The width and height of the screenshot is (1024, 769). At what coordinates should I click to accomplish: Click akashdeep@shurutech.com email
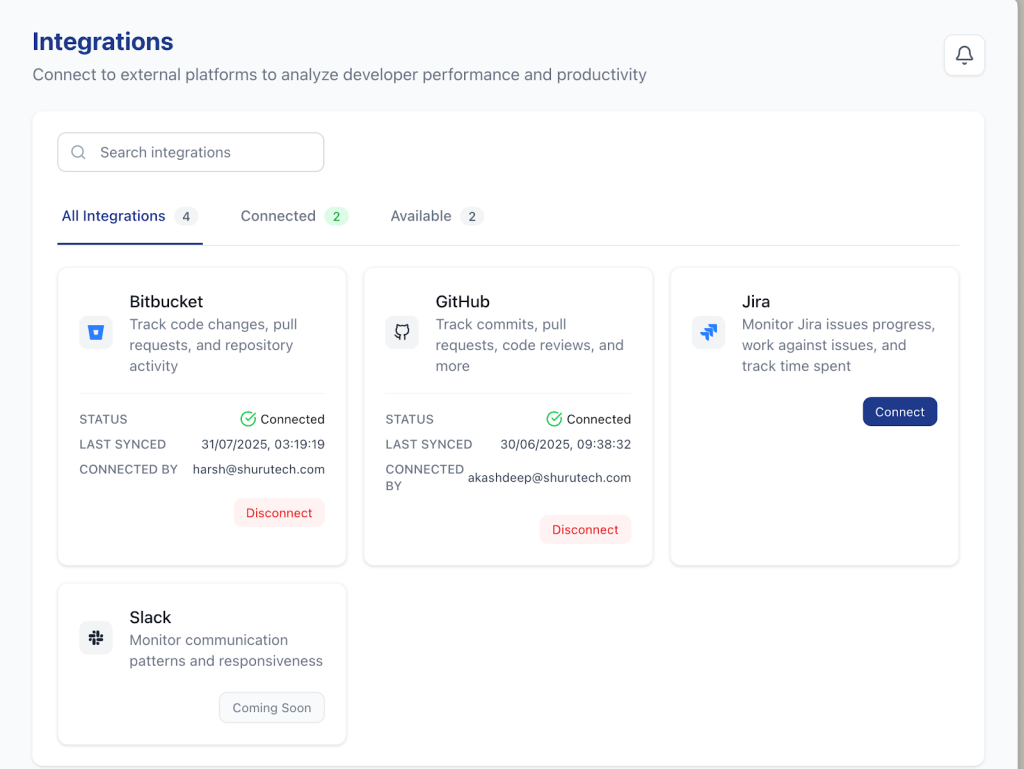pos(549,478)
